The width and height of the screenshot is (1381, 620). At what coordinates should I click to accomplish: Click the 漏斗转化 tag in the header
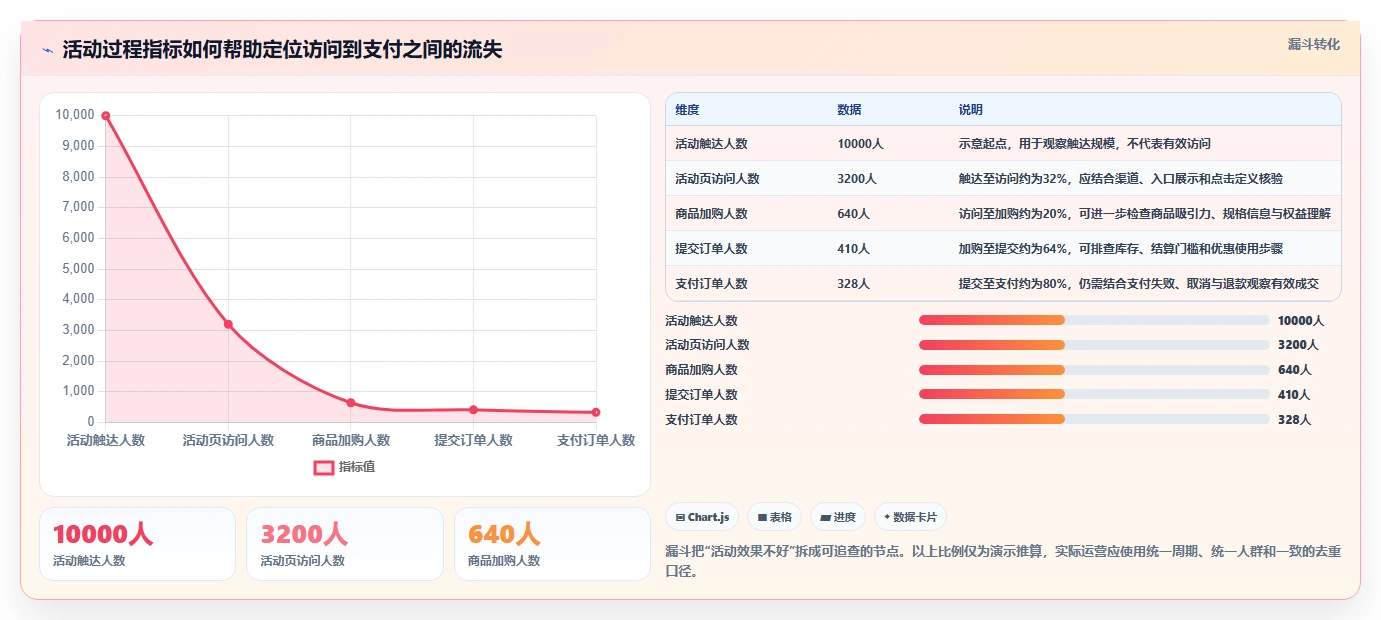click(x=1313, y=44)
